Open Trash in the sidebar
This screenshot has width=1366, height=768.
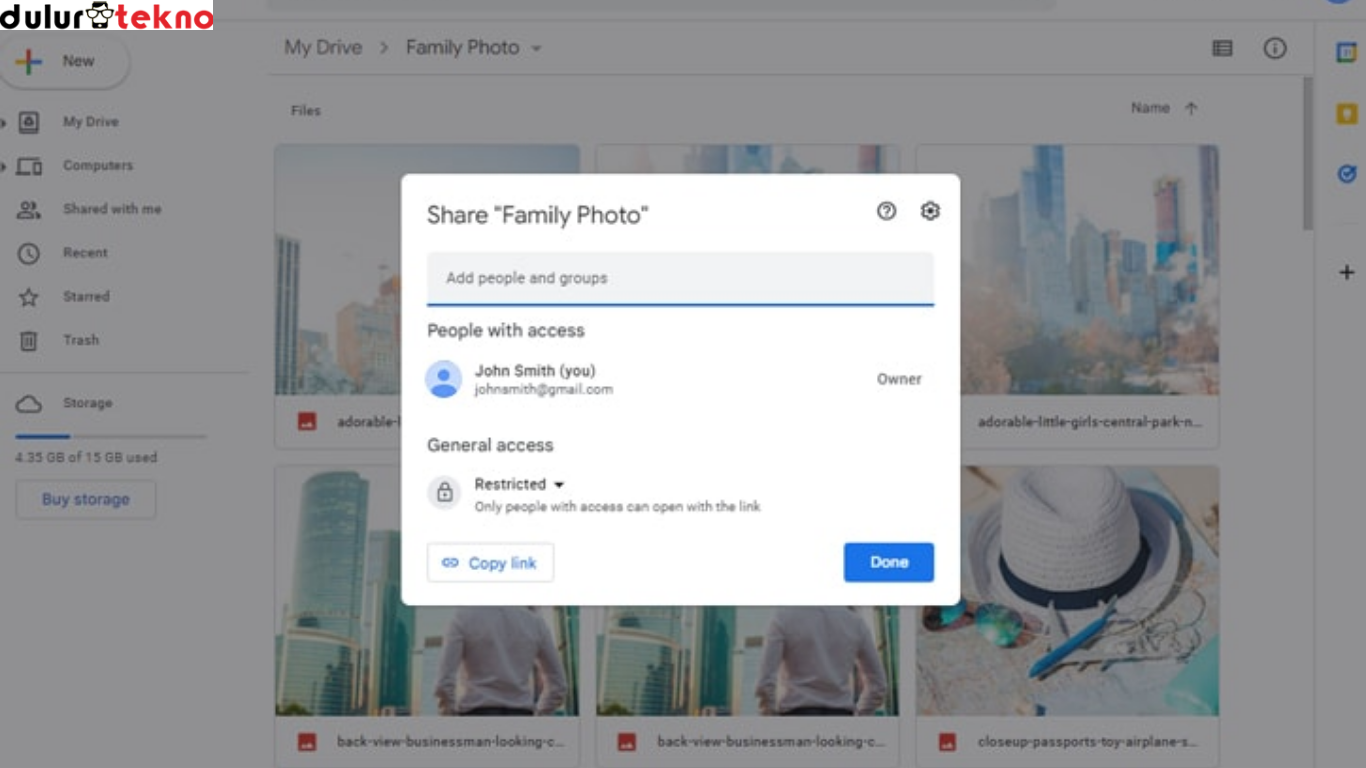[x=81, y=341]
